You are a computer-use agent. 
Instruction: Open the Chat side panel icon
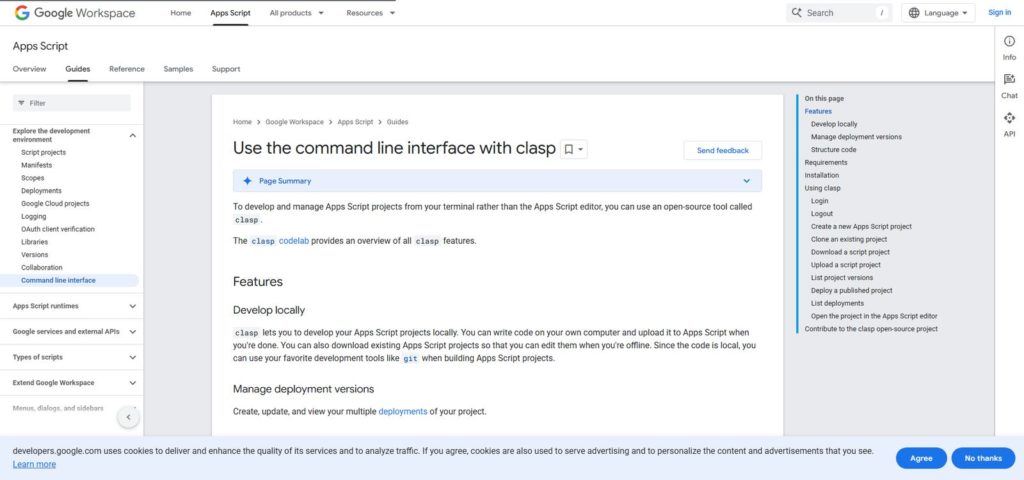tap(1009, 80)
